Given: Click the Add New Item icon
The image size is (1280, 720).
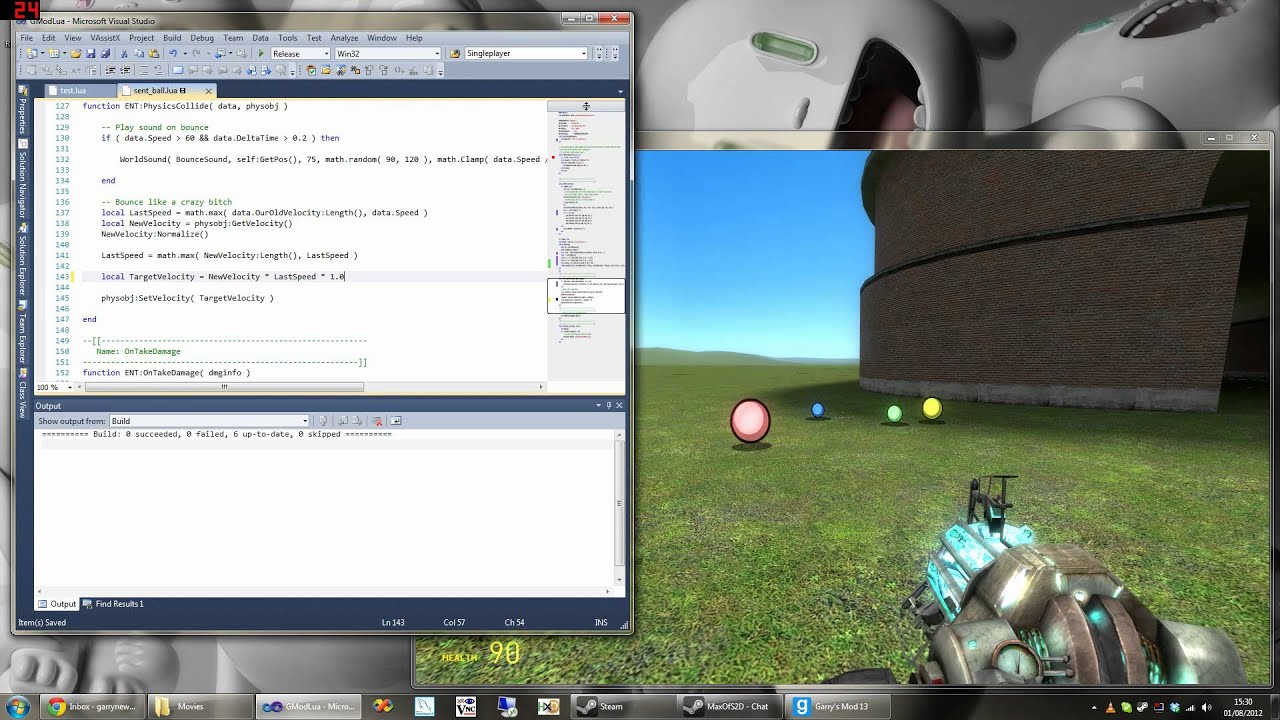Looking at the screenshot, I should (54, 53).
